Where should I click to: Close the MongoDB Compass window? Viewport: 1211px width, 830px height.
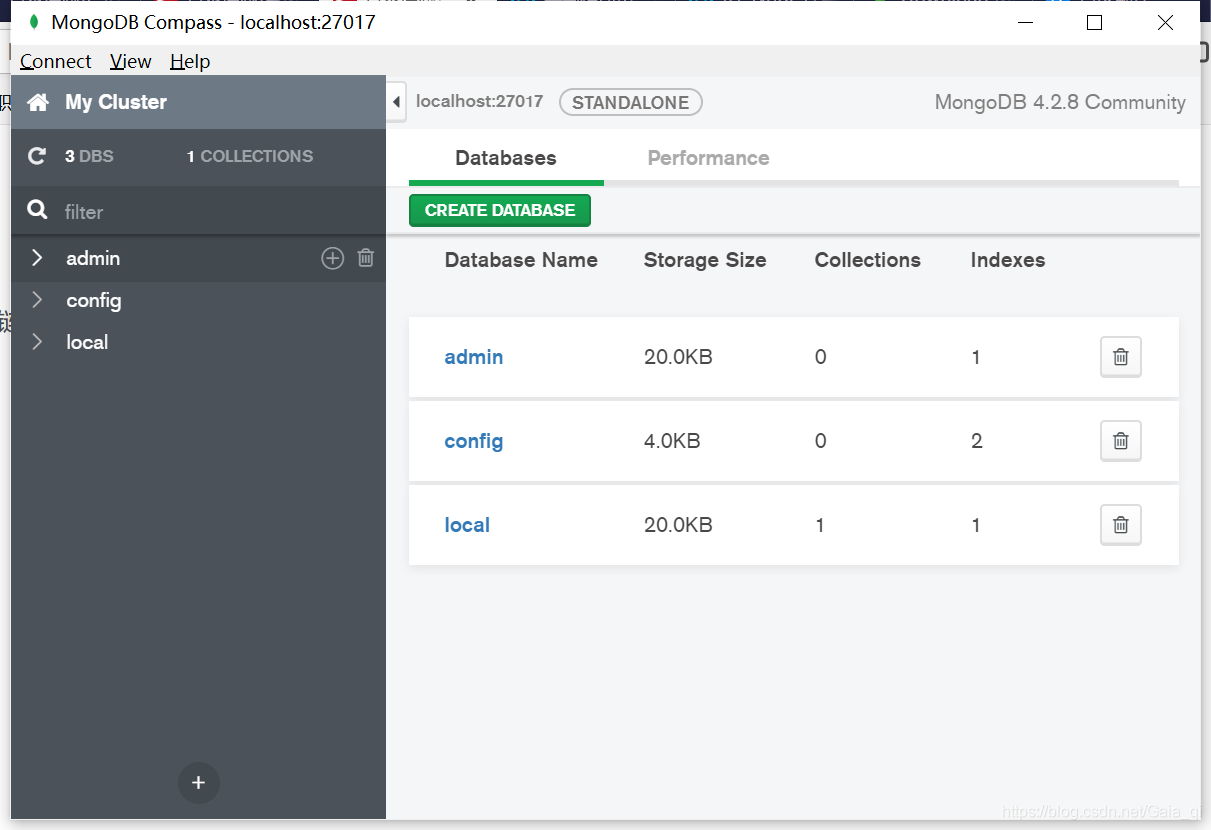point(1165,22)
